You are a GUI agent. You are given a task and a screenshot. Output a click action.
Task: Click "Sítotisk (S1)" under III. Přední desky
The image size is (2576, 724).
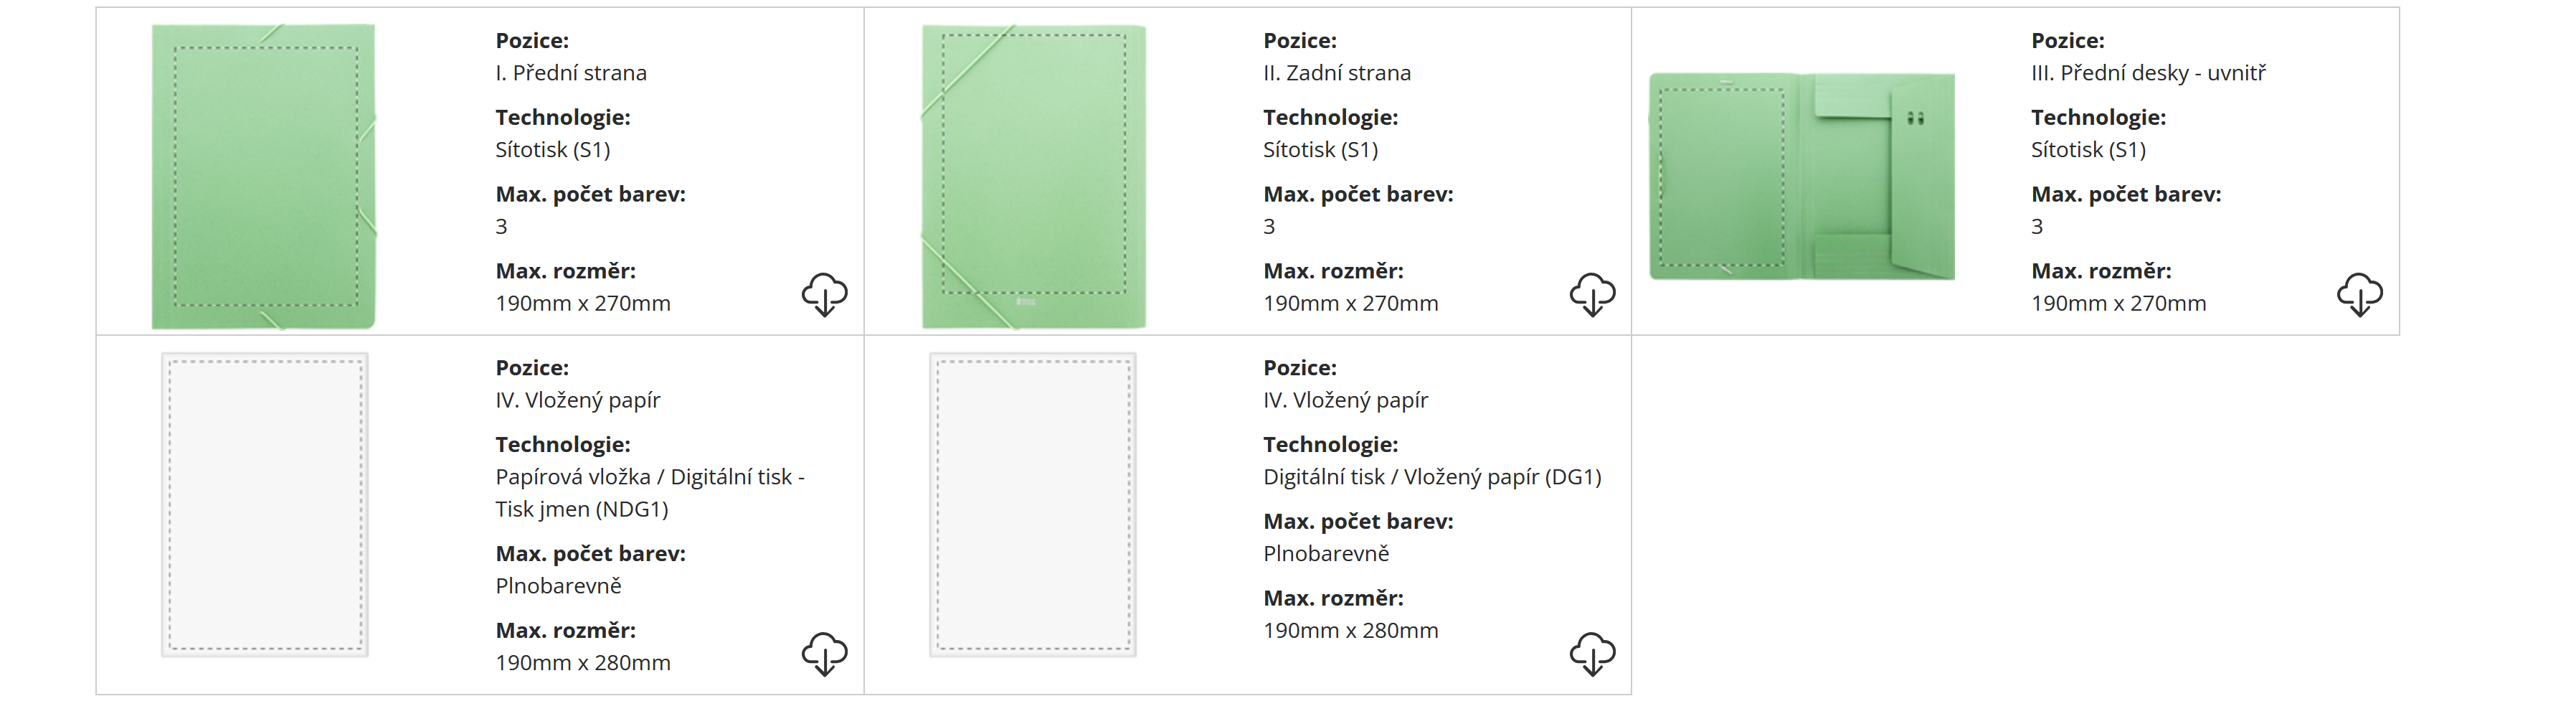click(x=2088, y=150)
